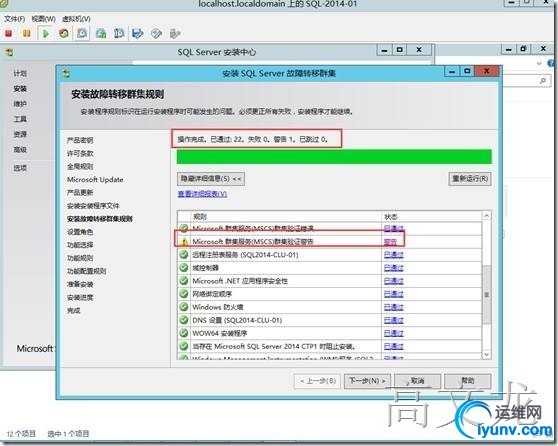Select 安装 in the installation center sidebar
Image resolution: width=558 pixels, height=446 pixels.
20,89
